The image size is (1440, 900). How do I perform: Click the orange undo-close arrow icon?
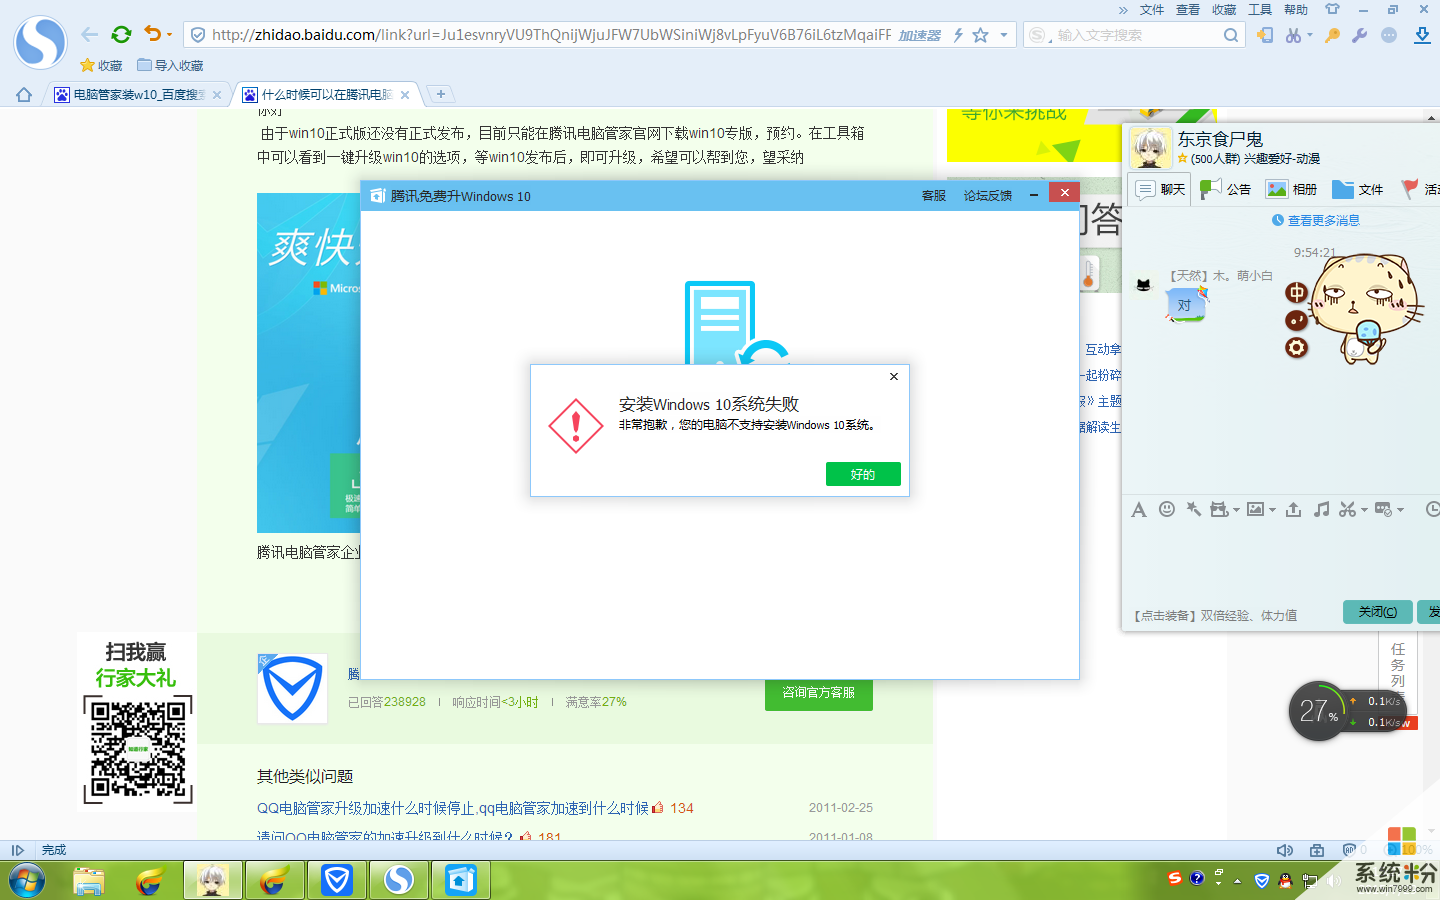[x=152, y=34]
